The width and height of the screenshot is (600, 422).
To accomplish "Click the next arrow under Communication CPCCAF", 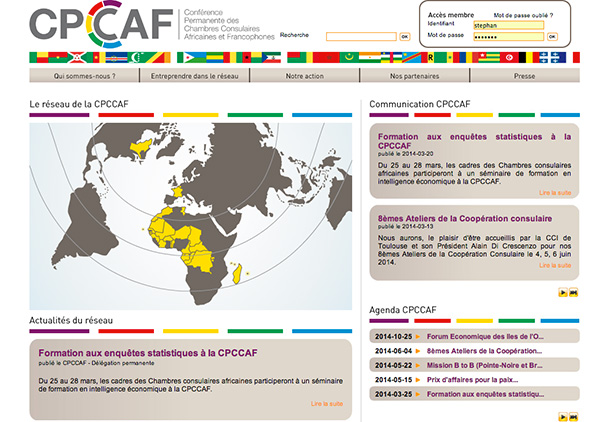I will [562, 293].
